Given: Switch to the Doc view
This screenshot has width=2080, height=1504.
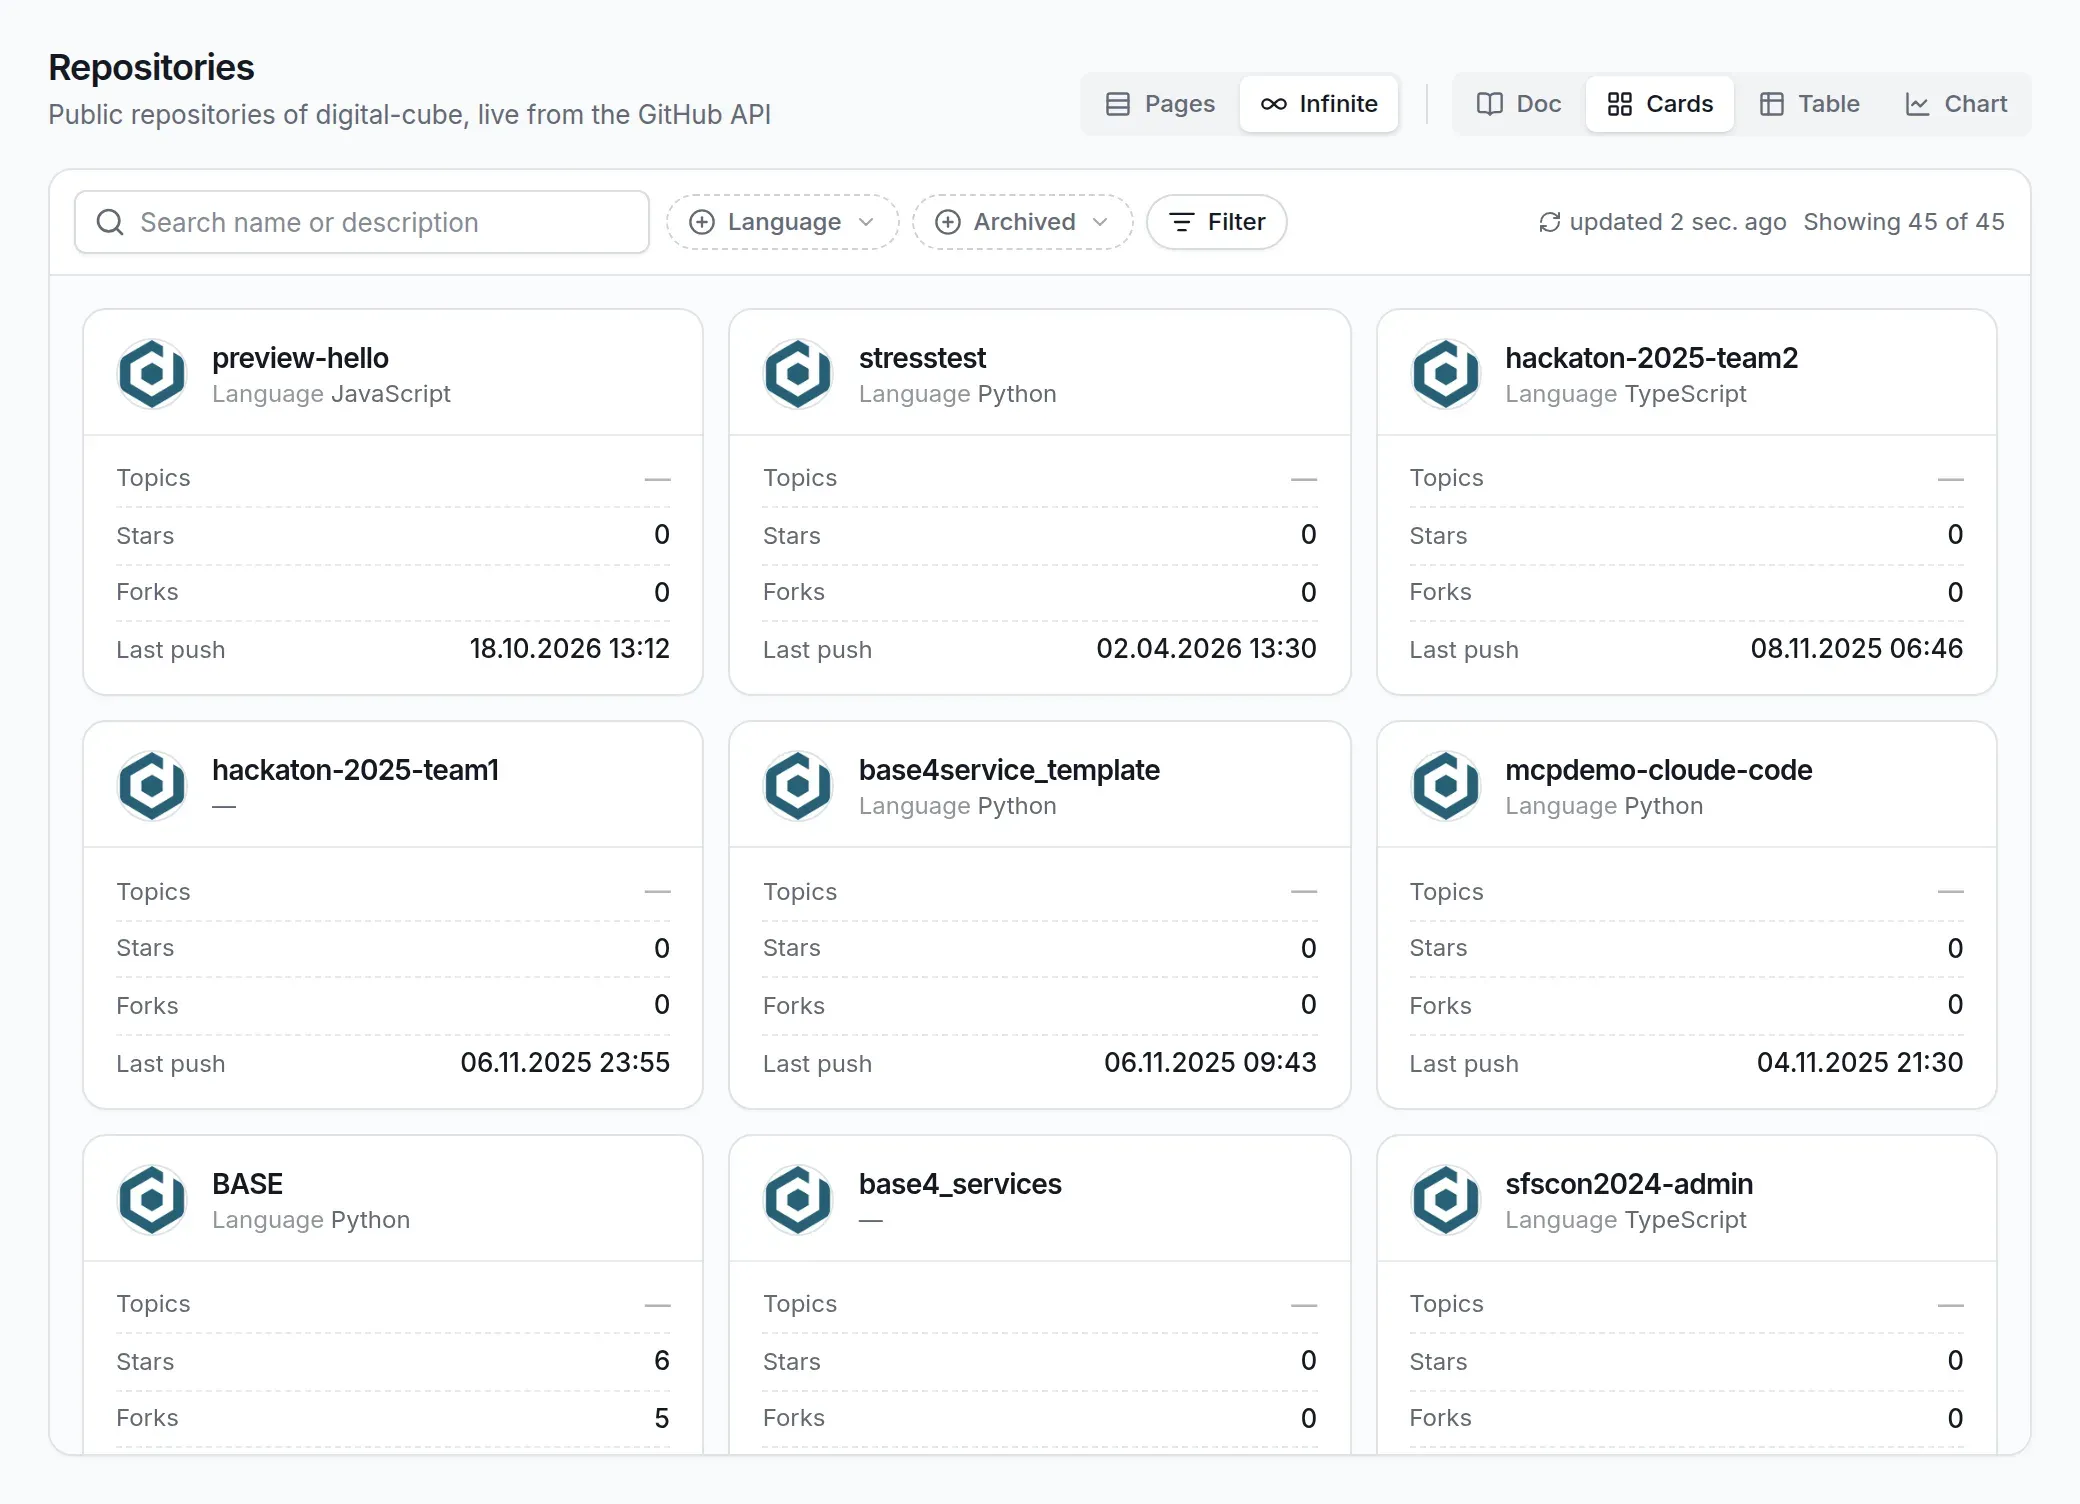Looking at the screenshot, I should [1518, 104].
